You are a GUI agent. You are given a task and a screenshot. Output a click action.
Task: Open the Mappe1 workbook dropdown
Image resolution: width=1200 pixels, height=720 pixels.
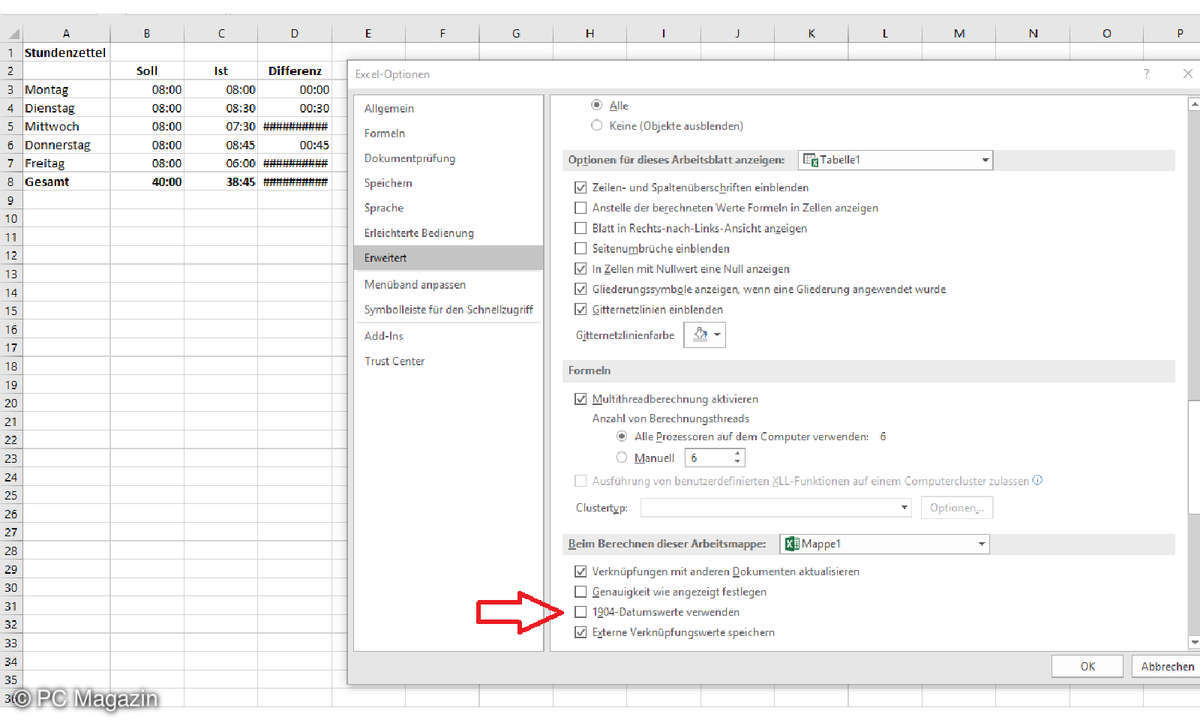click(x=884, y=544)
